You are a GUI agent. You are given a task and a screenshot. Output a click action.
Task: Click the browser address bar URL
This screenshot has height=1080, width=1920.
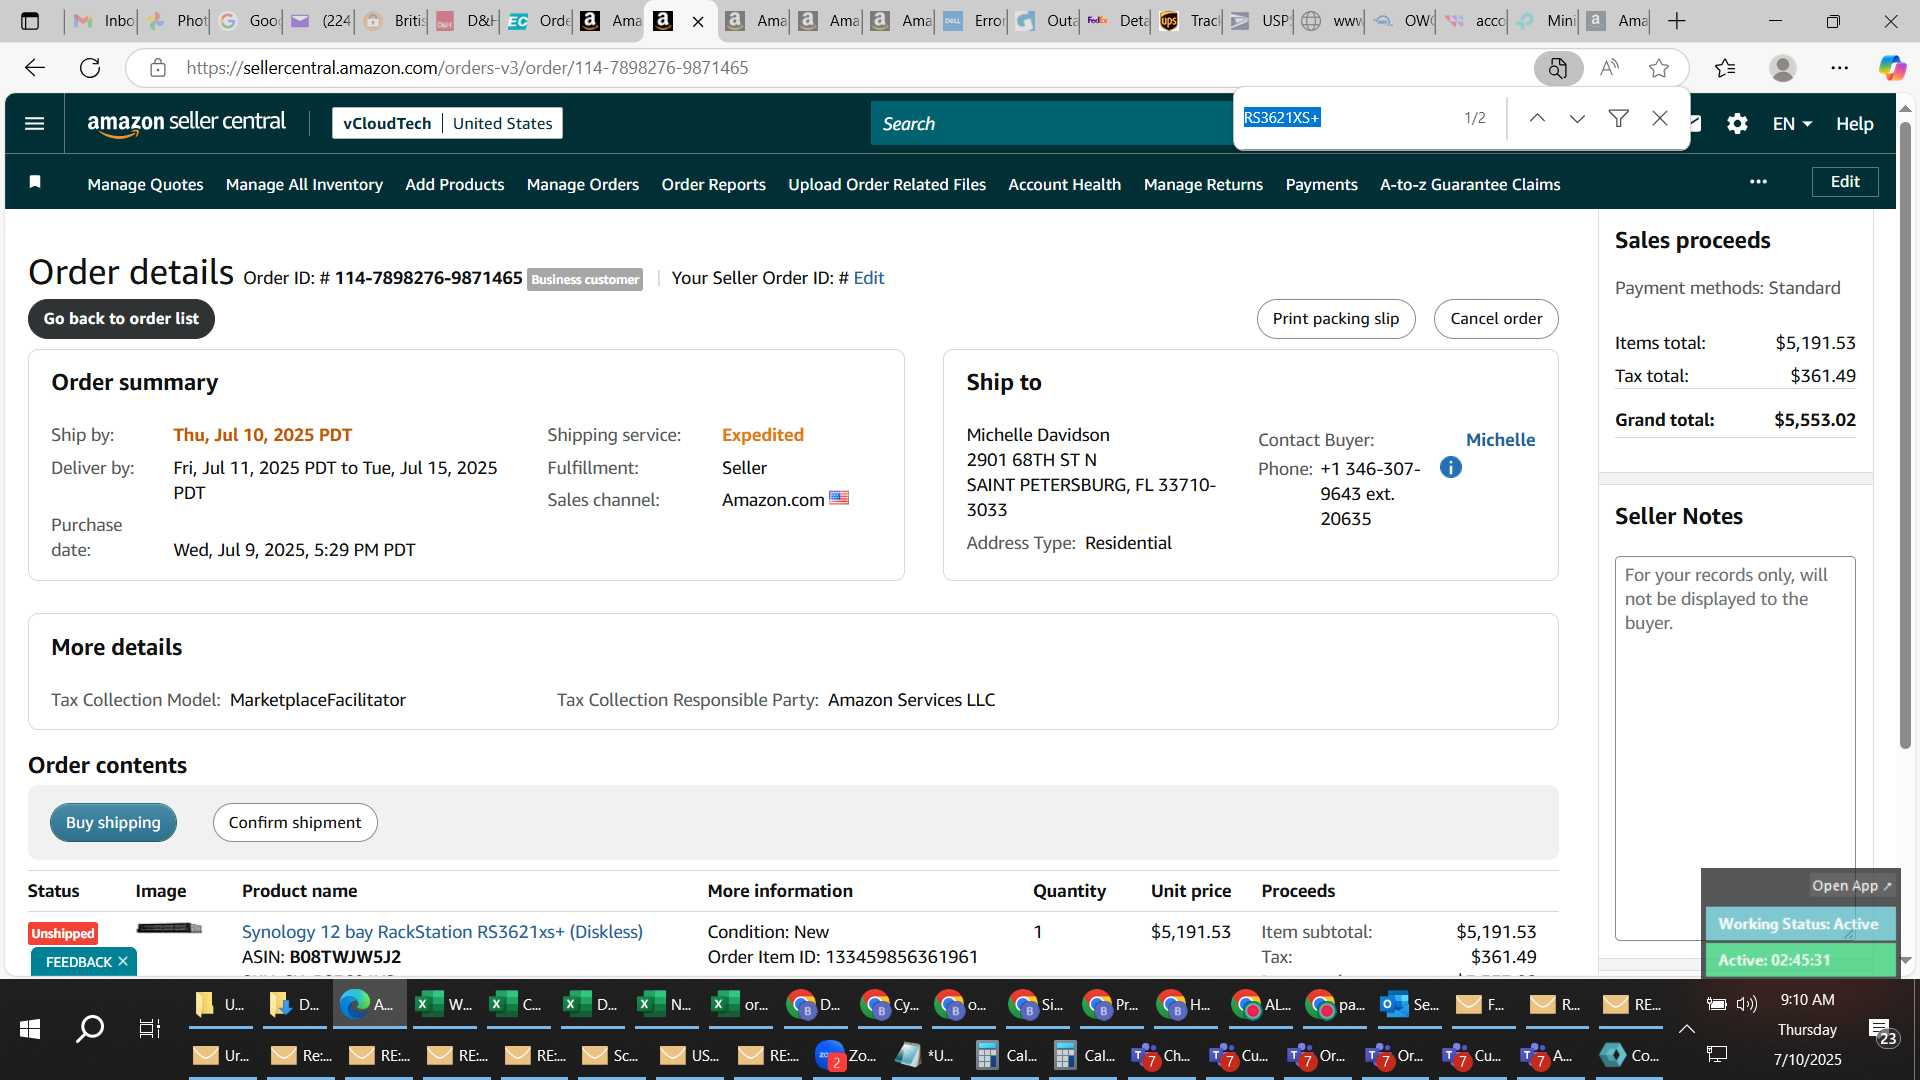click(467, 67)
